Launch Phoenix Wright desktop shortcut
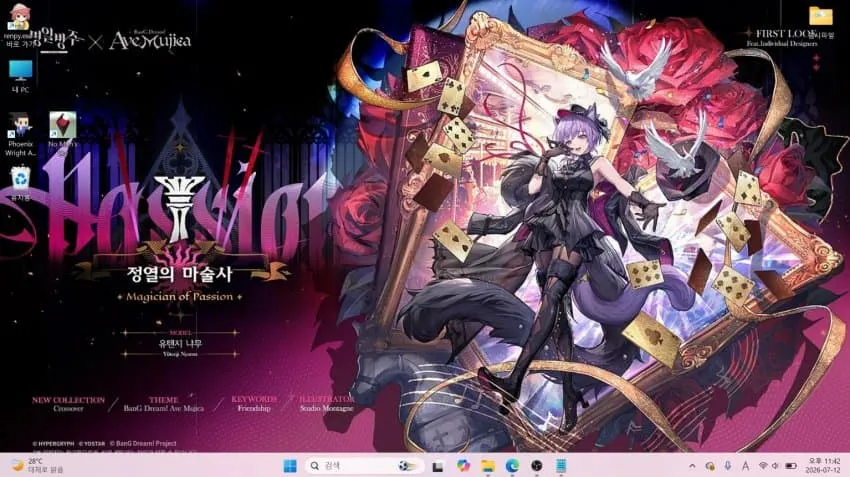850x477 pixels. [20, 134]
